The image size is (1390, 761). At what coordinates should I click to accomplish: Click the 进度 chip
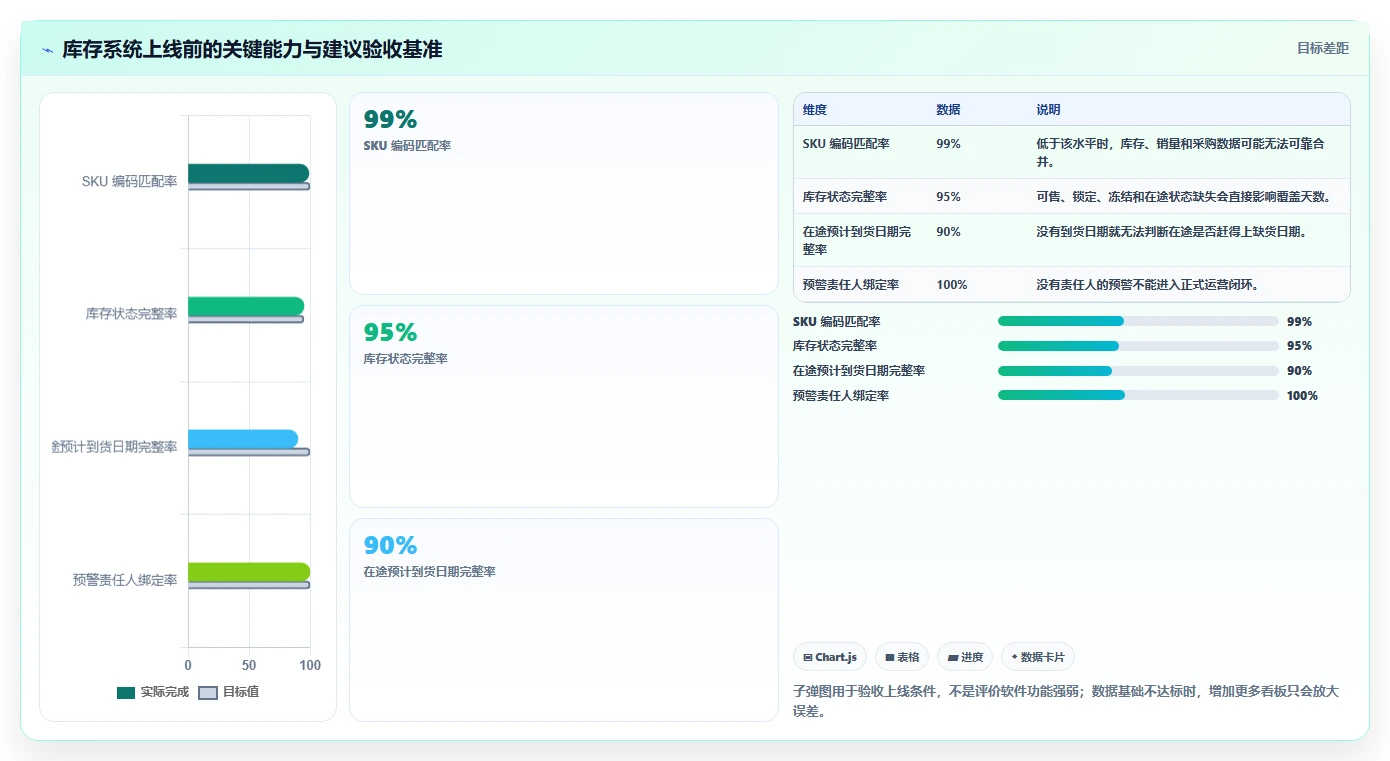(965, 657)
